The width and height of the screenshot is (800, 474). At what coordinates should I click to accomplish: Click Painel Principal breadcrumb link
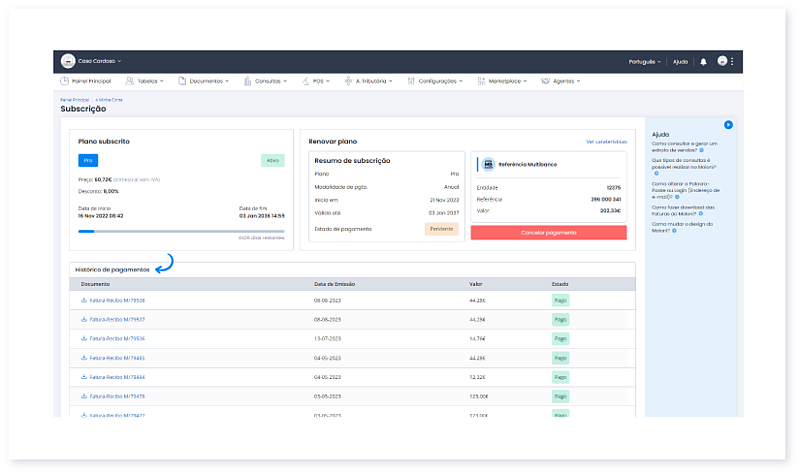coord(74,100)
